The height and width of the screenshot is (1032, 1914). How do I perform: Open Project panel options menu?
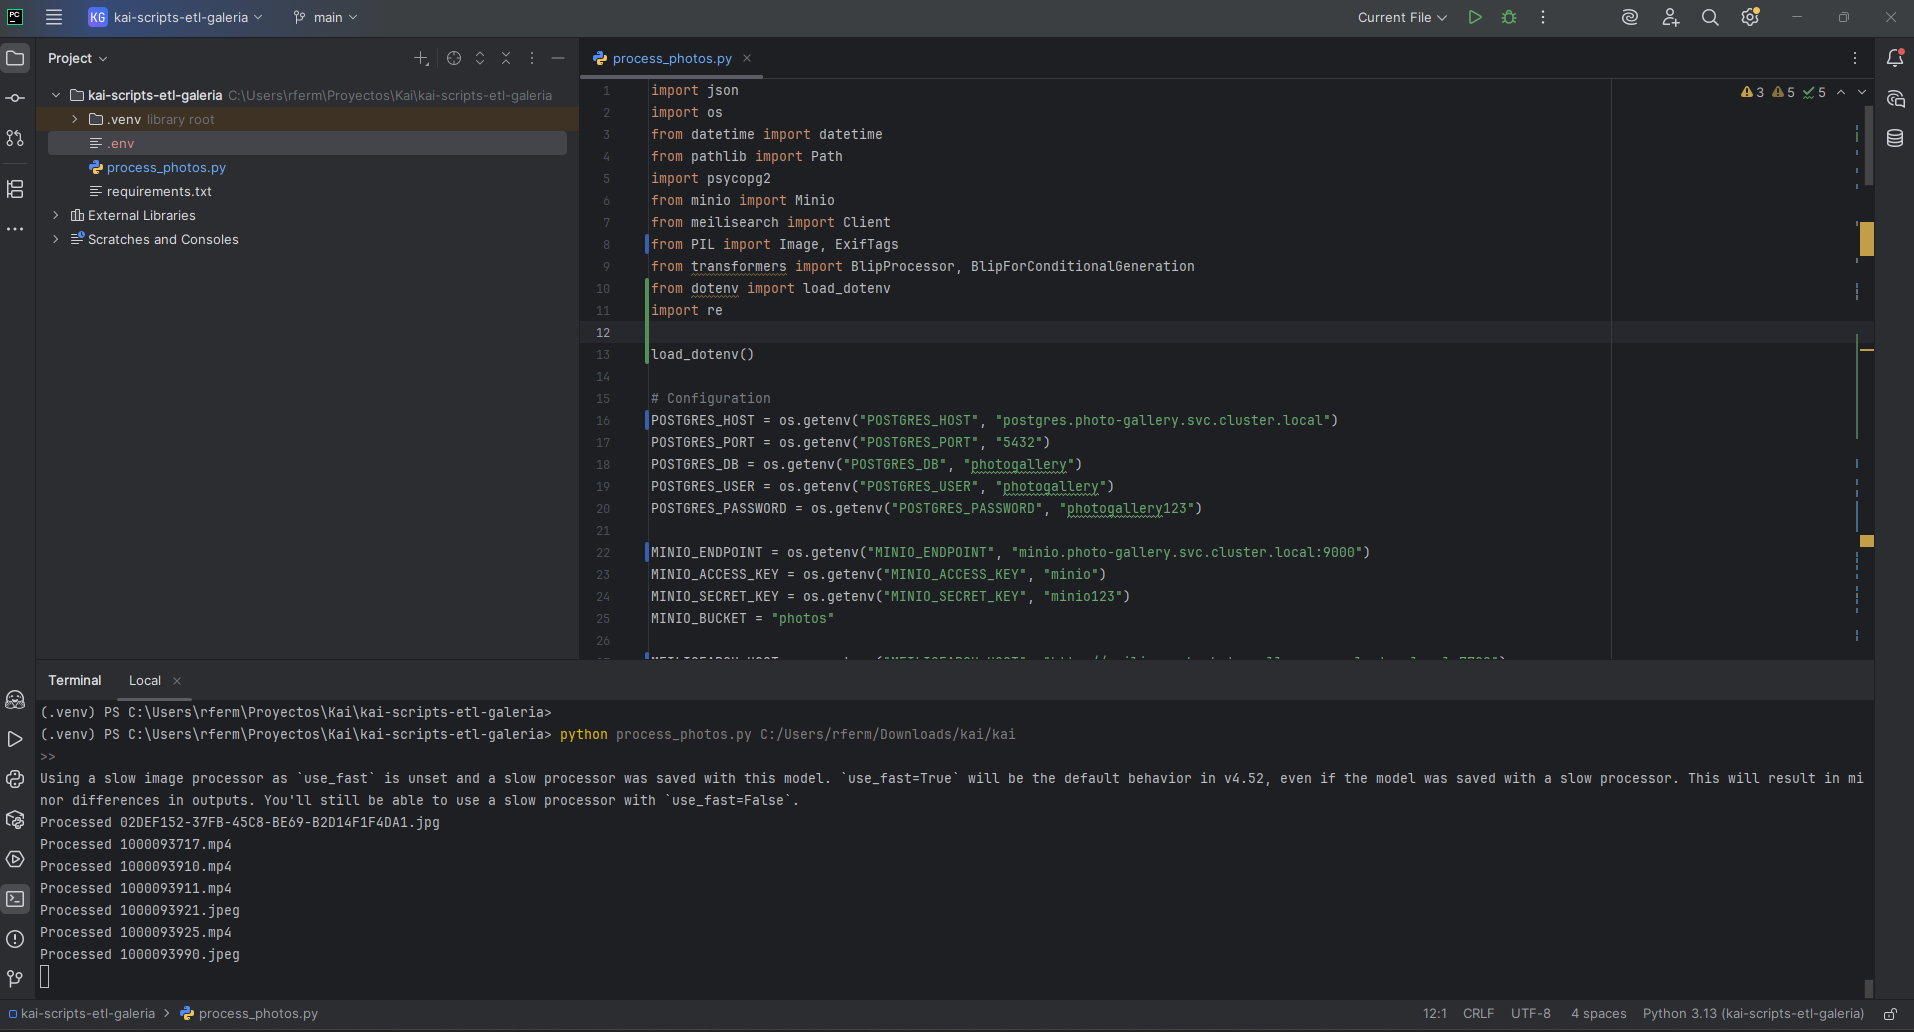[532, 58]
